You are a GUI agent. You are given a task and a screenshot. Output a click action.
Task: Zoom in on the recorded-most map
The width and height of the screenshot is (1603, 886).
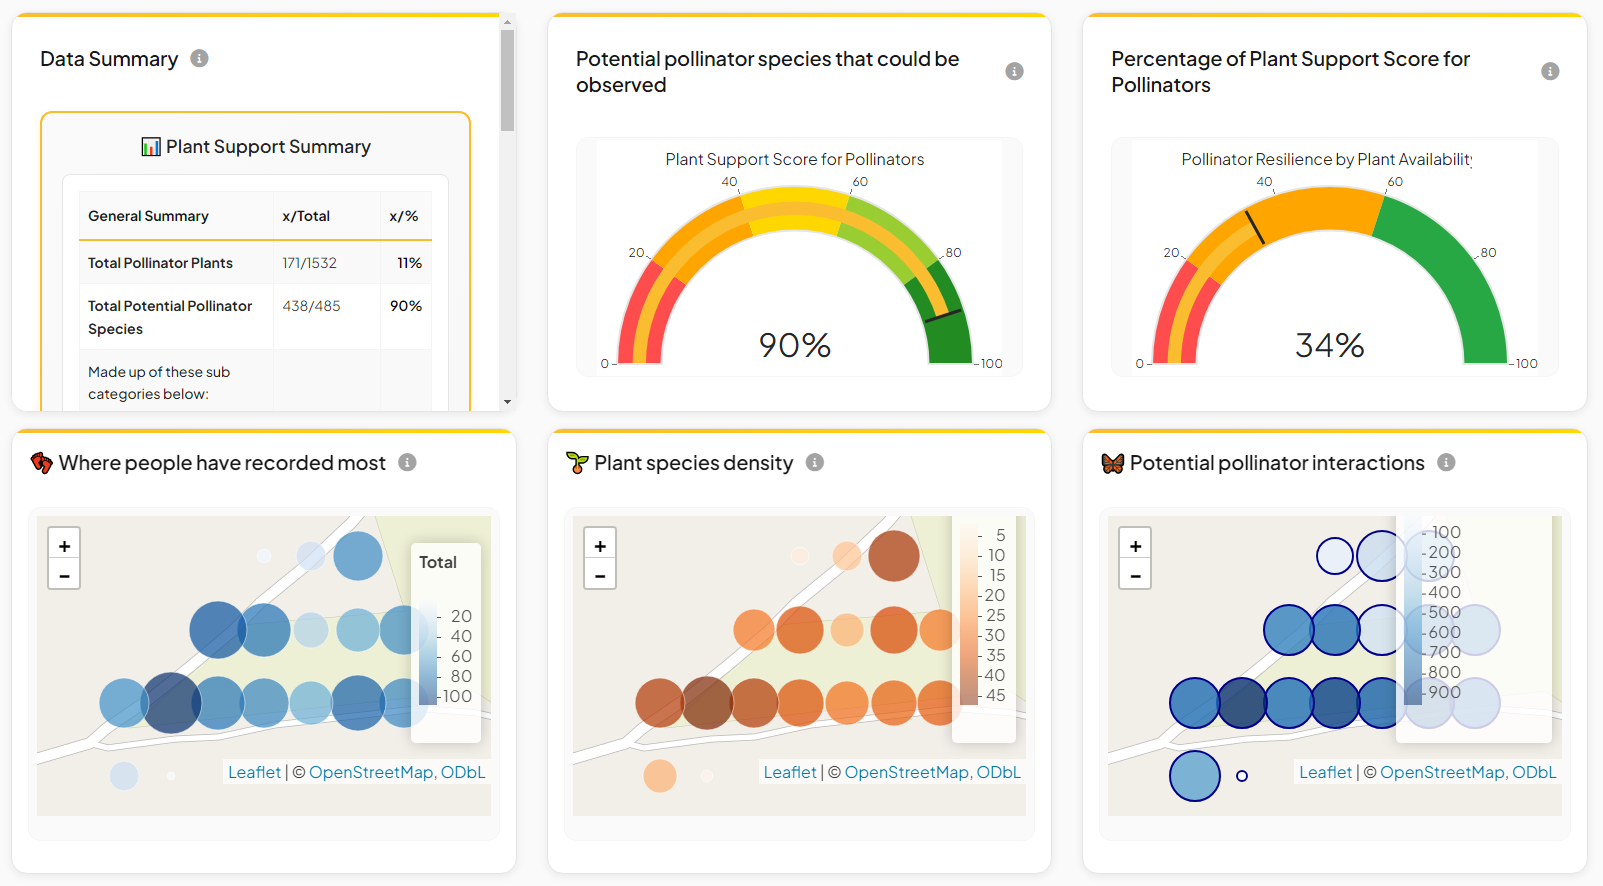pyautogui.click(x=64, y=546)
